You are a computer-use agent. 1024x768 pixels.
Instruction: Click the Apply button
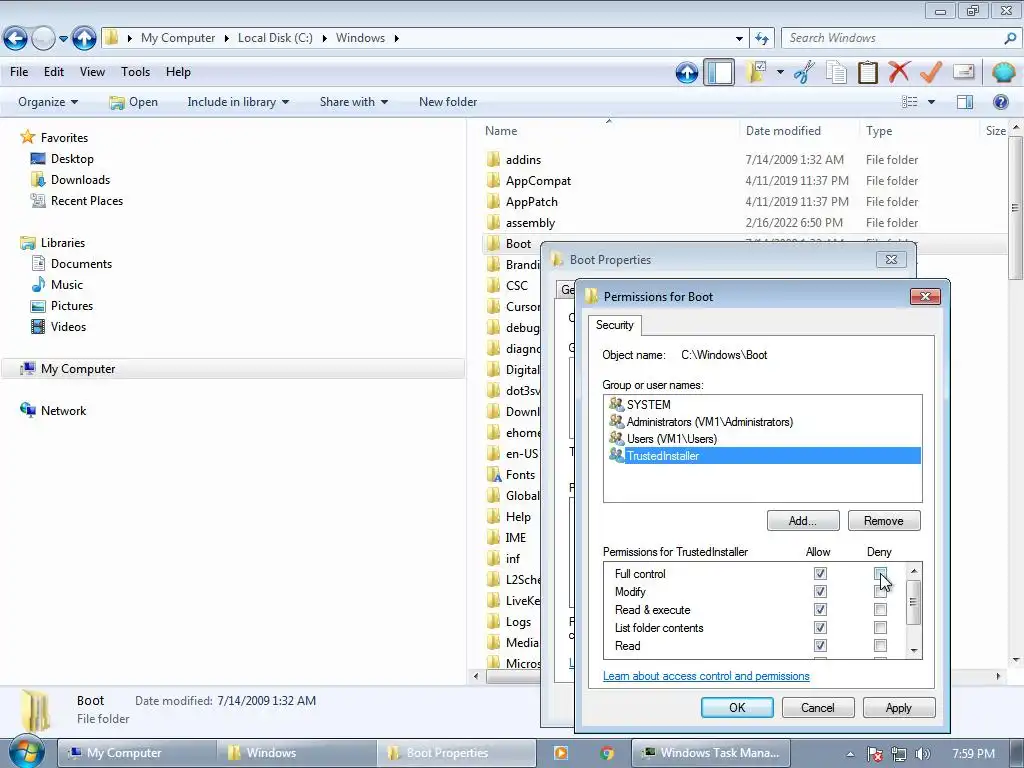coord(899,707)
